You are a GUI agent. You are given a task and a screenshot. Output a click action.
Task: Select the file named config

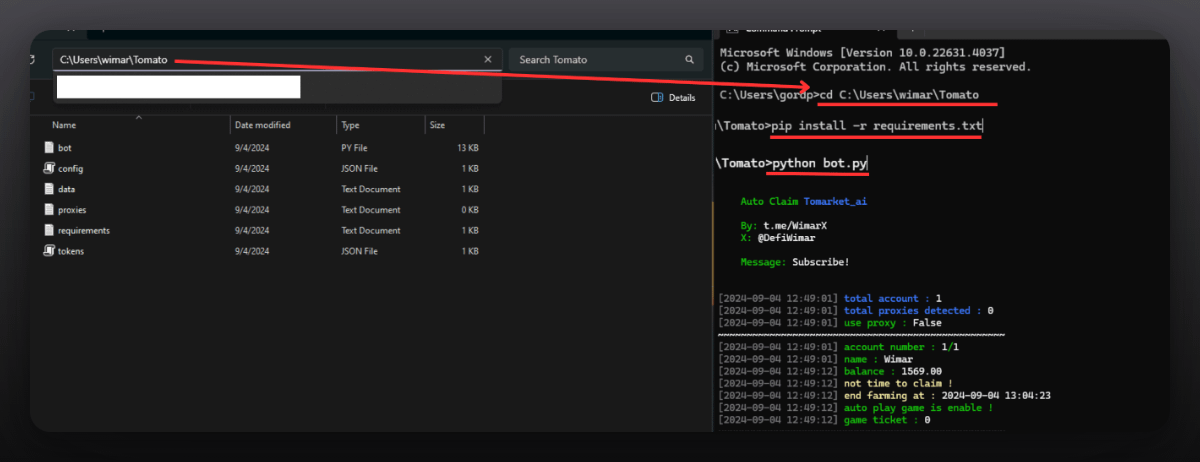[x=70, y=169]
